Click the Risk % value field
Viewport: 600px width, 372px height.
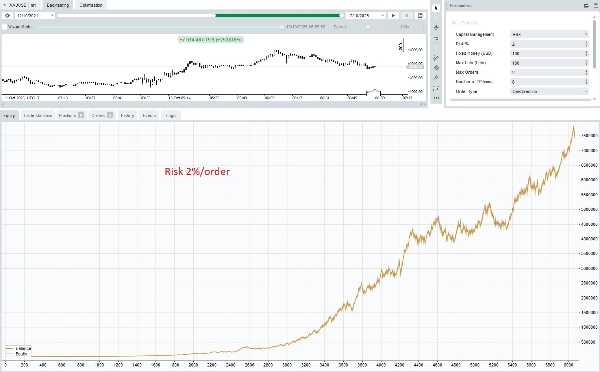pos(549,44)
